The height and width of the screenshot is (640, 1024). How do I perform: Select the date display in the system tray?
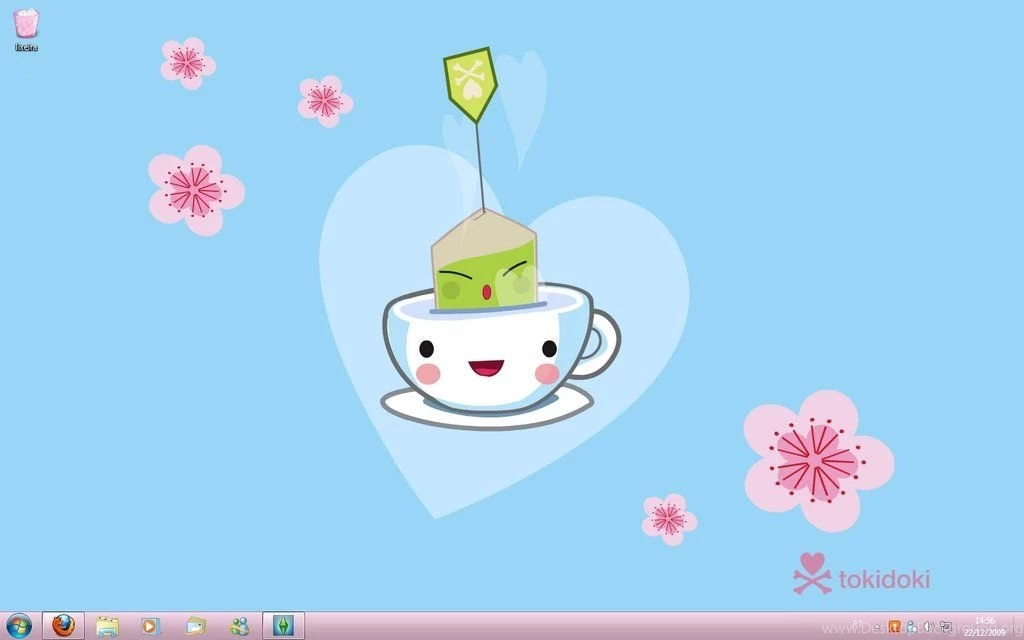(x=983, y=632)
